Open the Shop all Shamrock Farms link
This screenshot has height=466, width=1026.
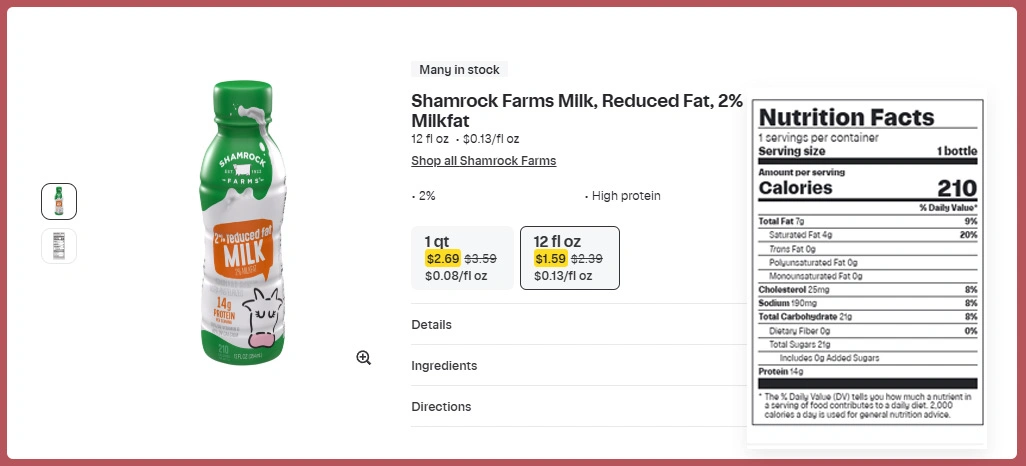click(483, 161)
